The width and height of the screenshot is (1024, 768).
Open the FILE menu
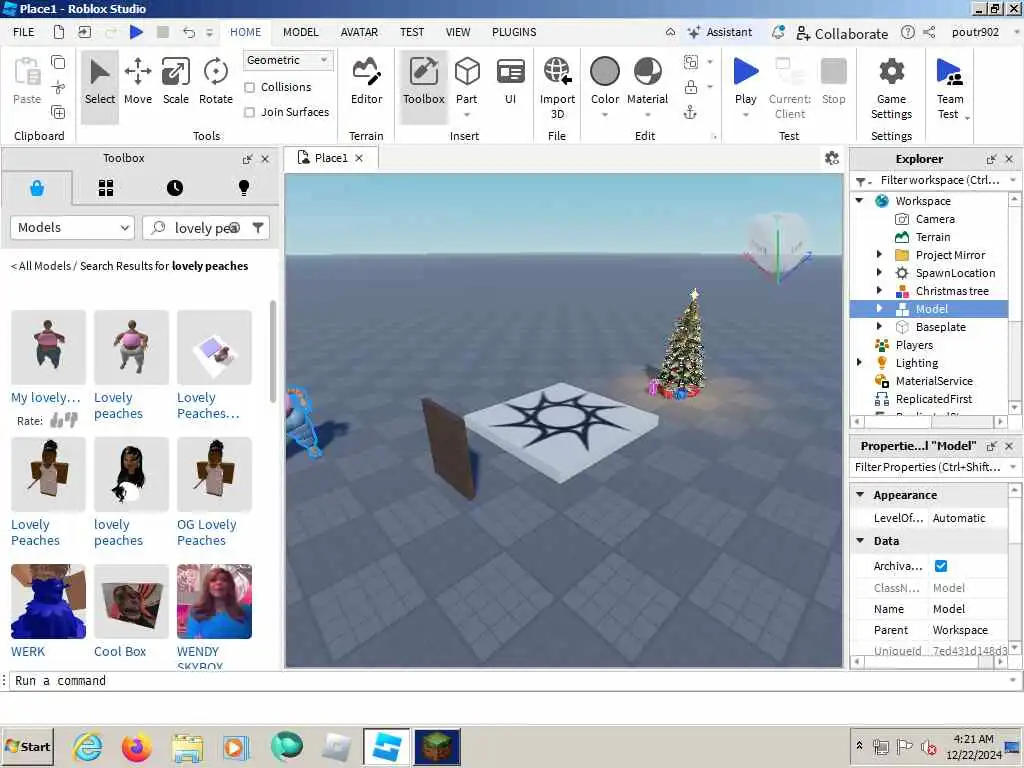click(x=24, y=32)
